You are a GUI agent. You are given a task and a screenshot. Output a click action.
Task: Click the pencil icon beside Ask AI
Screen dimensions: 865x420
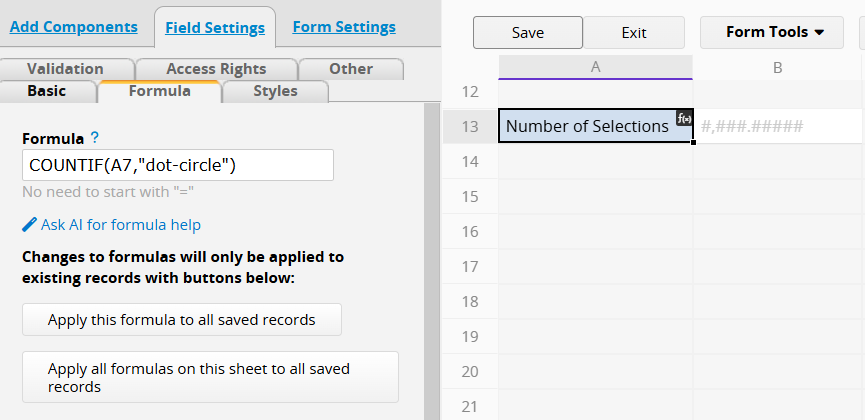[x=29, y=225]
